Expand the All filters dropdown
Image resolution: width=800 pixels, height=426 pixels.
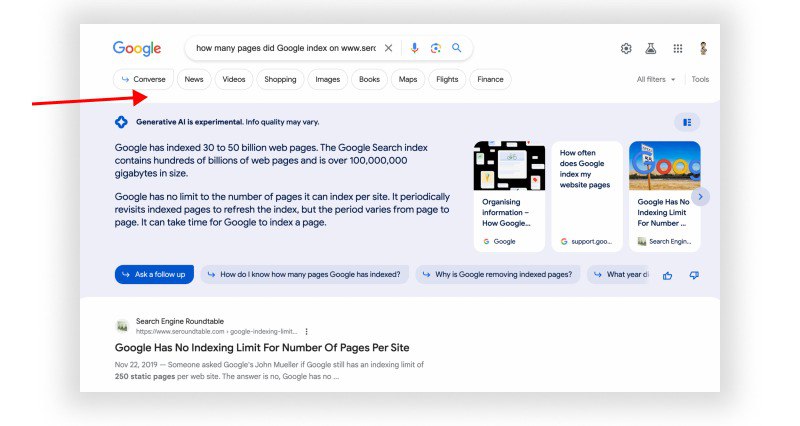click(656, 79)
